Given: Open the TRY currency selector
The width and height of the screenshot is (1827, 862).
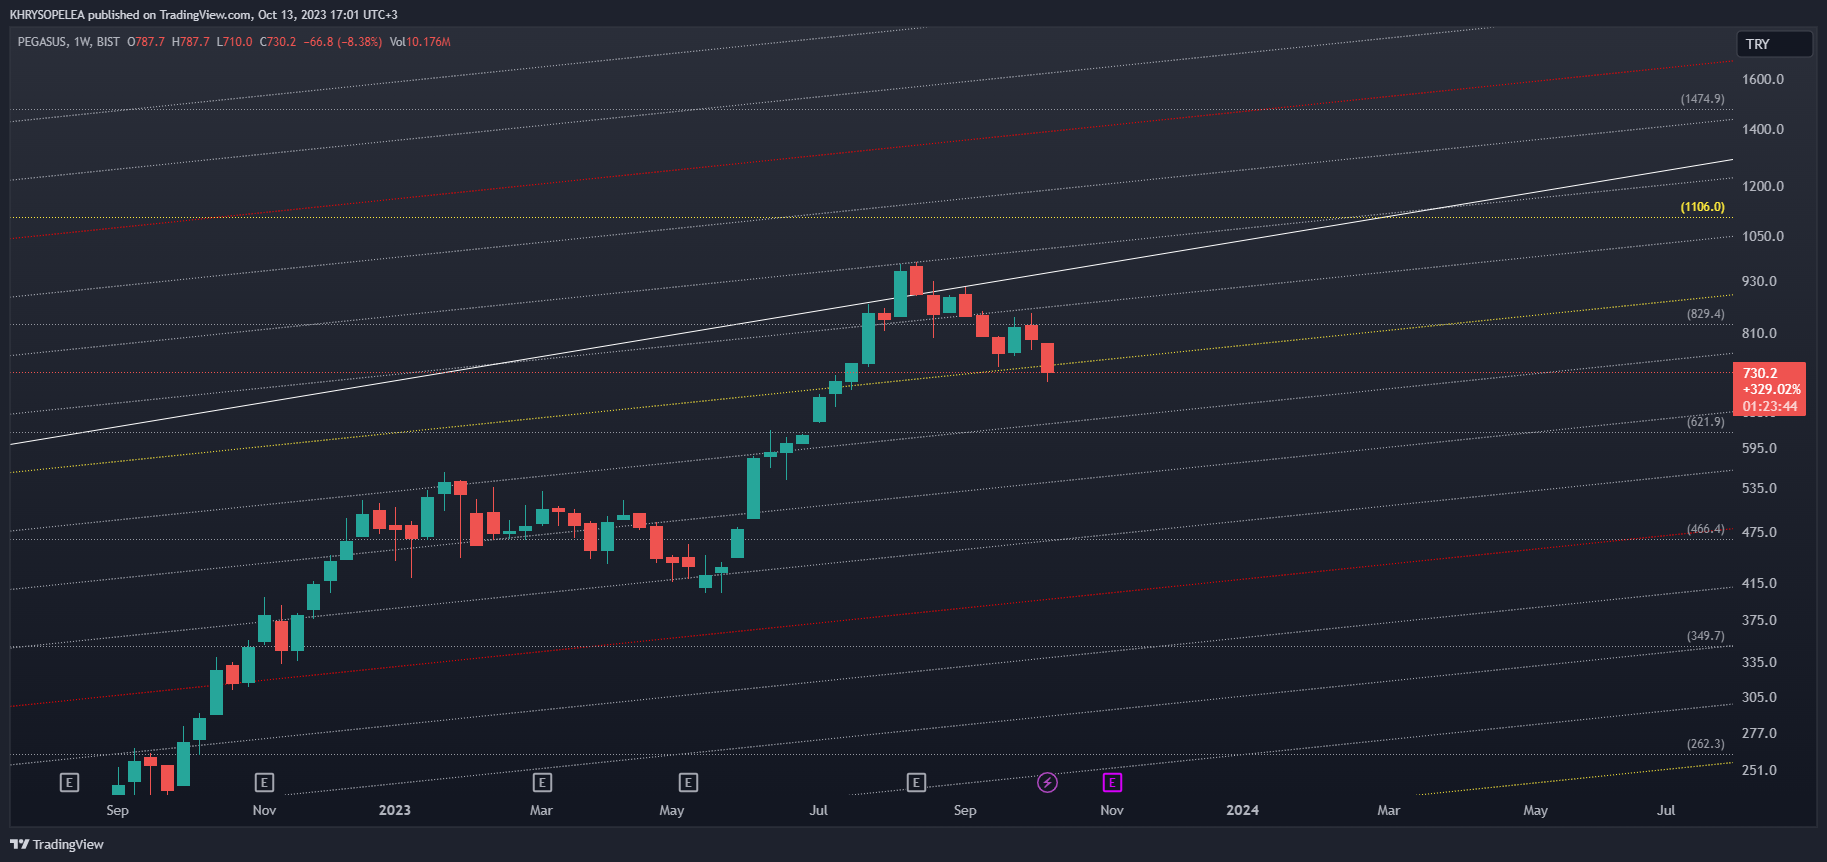Looking at the screenshot, I should tap(1775, 44).
